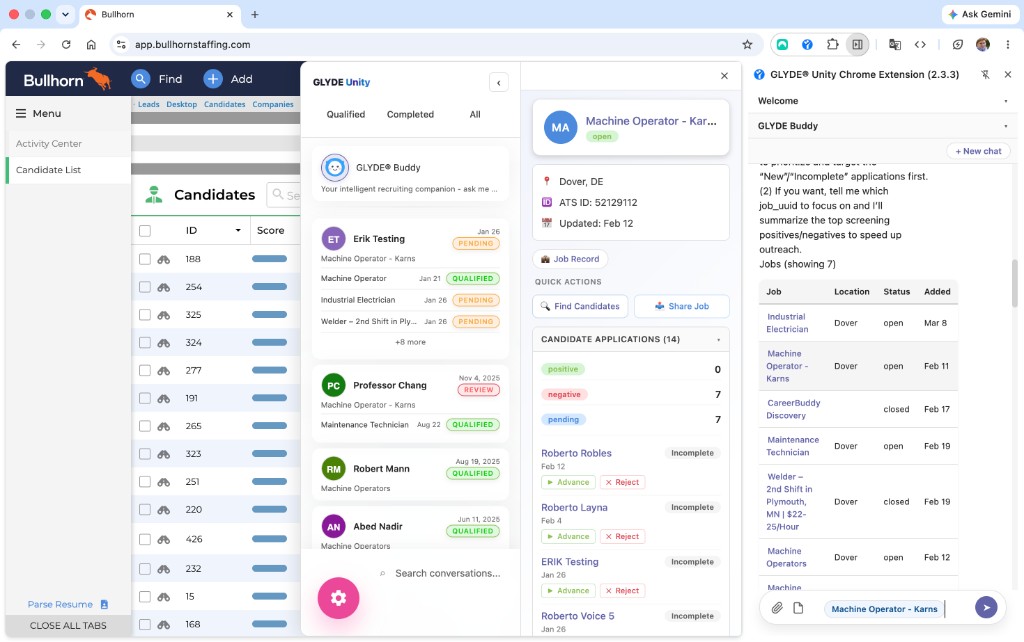Check the box for candidate 191

tap(145, 398)
